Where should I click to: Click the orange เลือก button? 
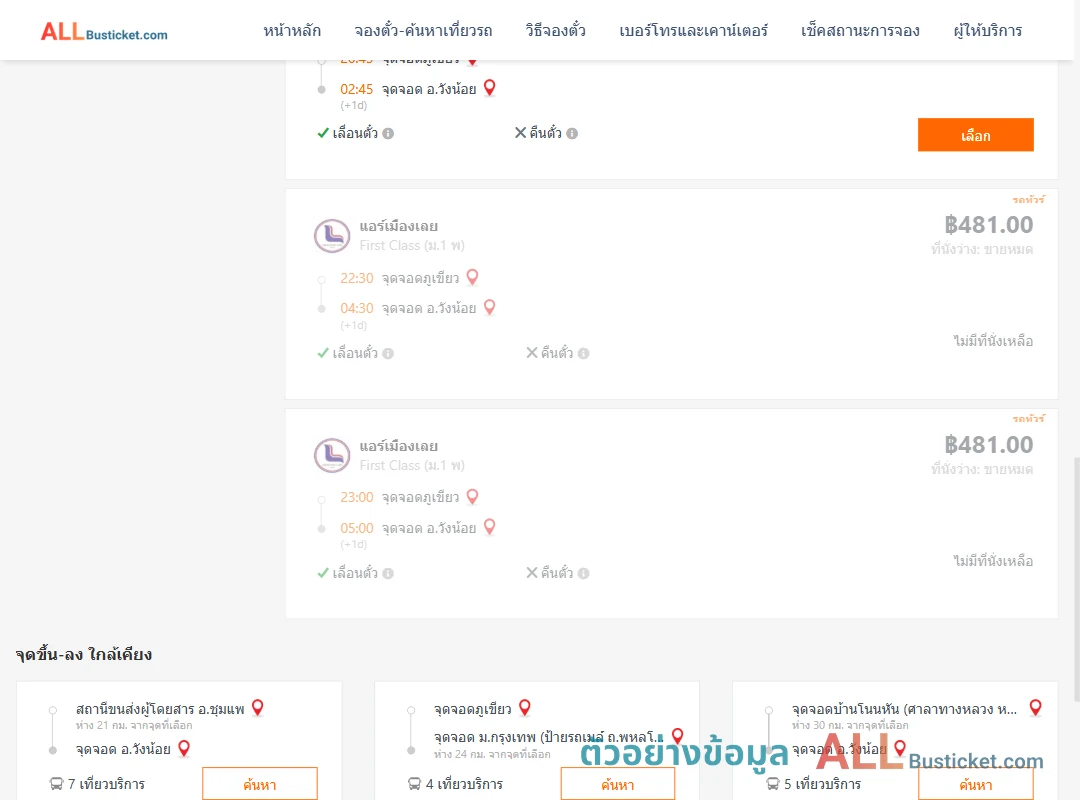click(975, 135)
